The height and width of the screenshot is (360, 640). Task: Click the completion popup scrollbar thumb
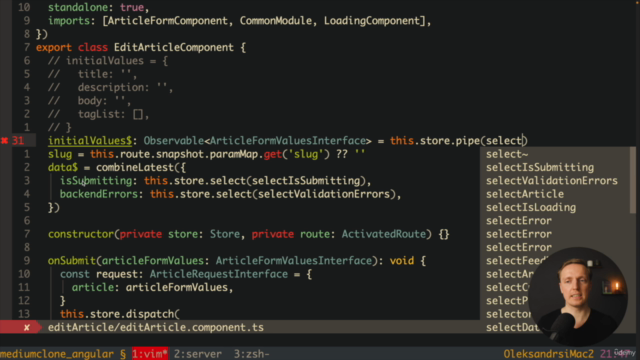pos(633,180)
